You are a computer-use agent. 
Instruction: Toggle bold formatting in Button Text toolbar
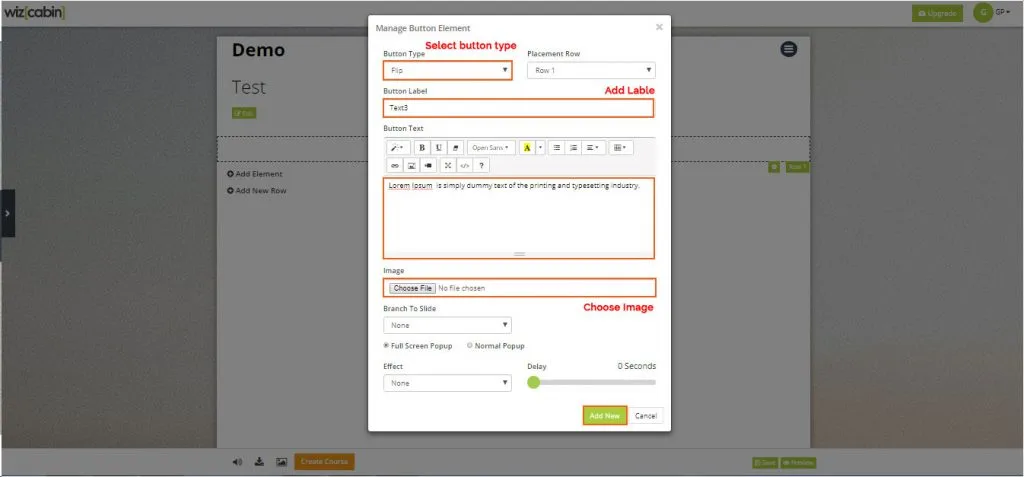tap(422, 148)
